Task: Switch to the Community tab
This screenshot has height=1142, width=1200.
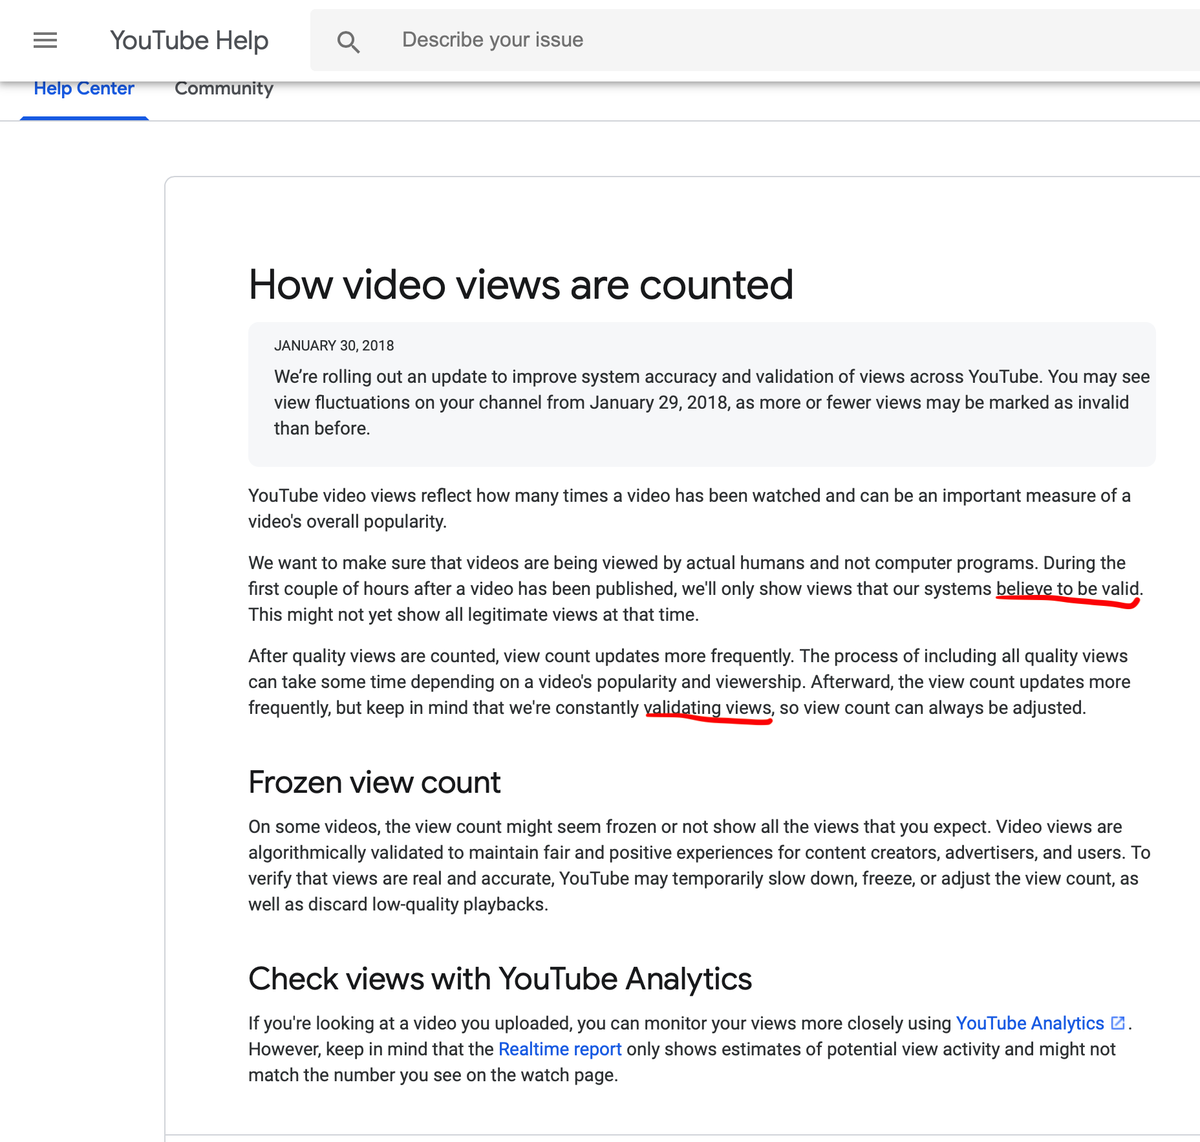Action: pos(224,89)
